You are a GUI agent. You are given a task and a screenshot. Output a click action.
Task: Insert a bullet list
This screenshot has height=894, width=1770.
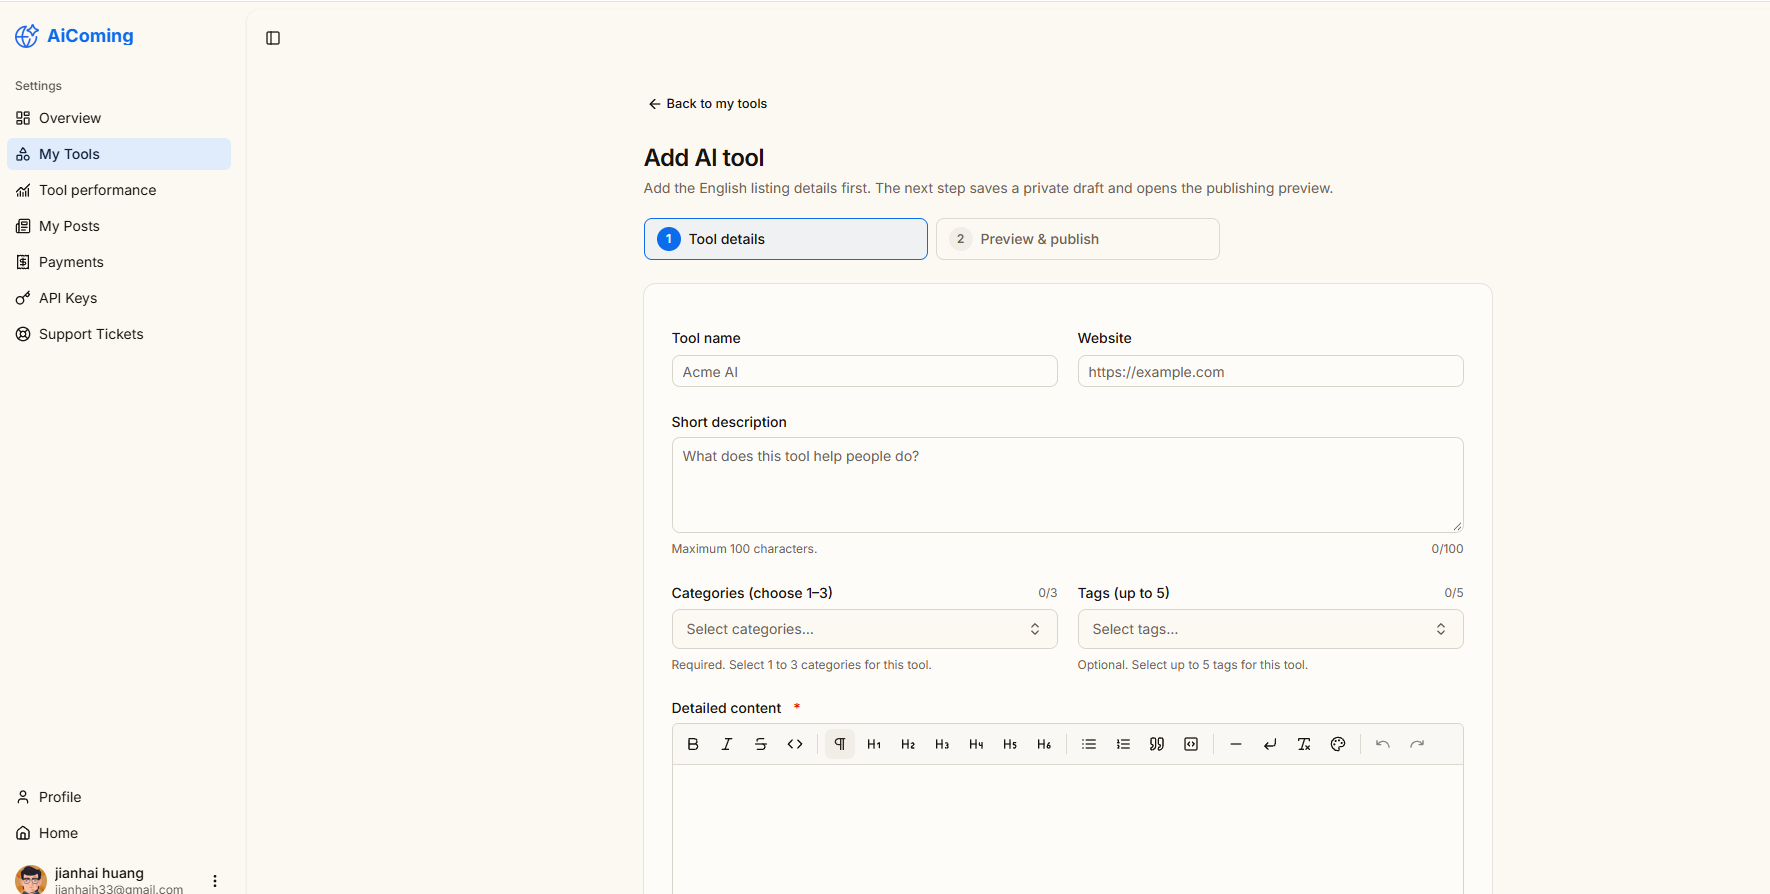[1089, 744]
